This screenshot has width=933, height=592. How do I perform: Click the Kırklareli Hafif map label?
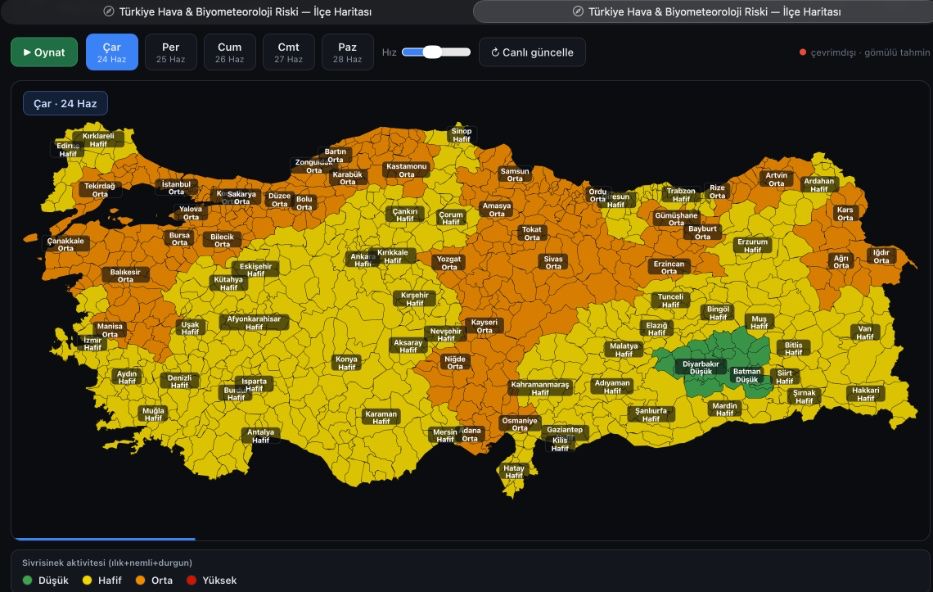click(x=98, y=140)
